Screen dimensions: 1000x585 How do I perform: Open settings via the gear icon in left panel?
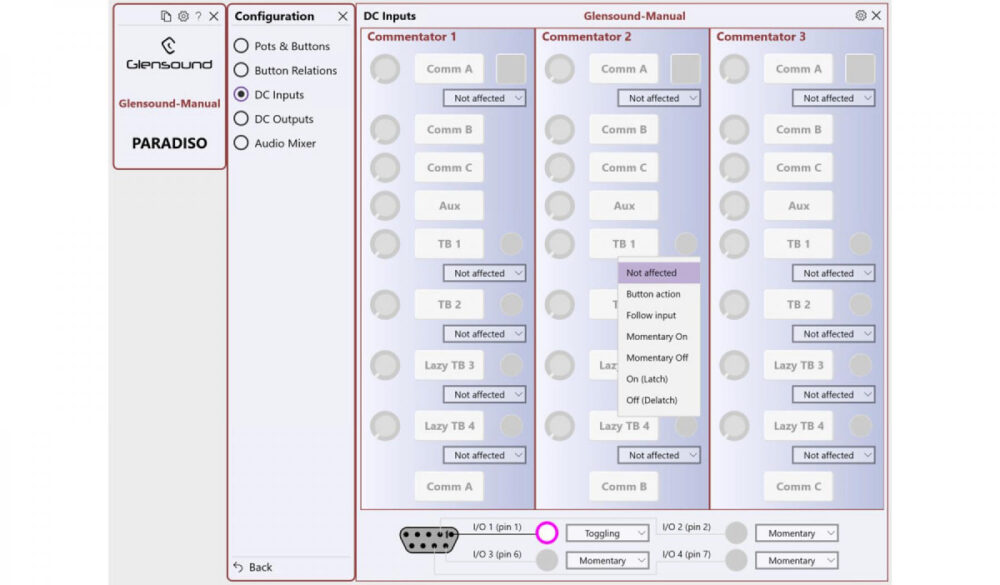click(x=183, y=16)
